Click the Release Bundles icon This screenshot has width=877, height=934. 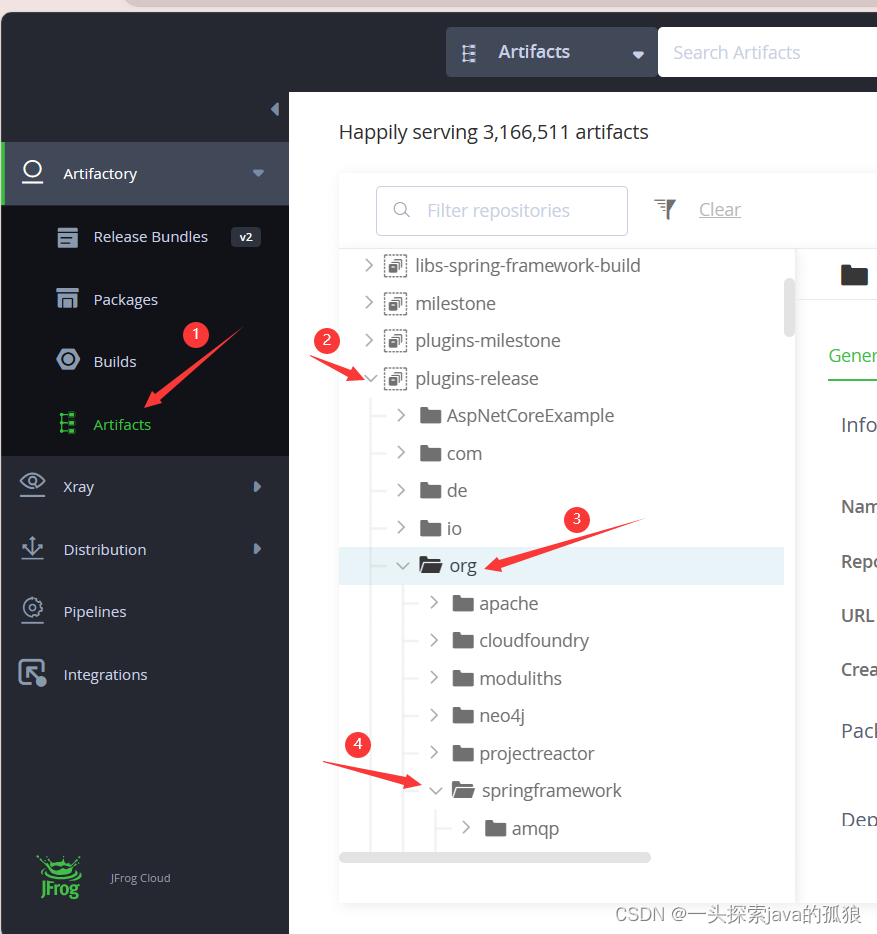pos(67,237)
